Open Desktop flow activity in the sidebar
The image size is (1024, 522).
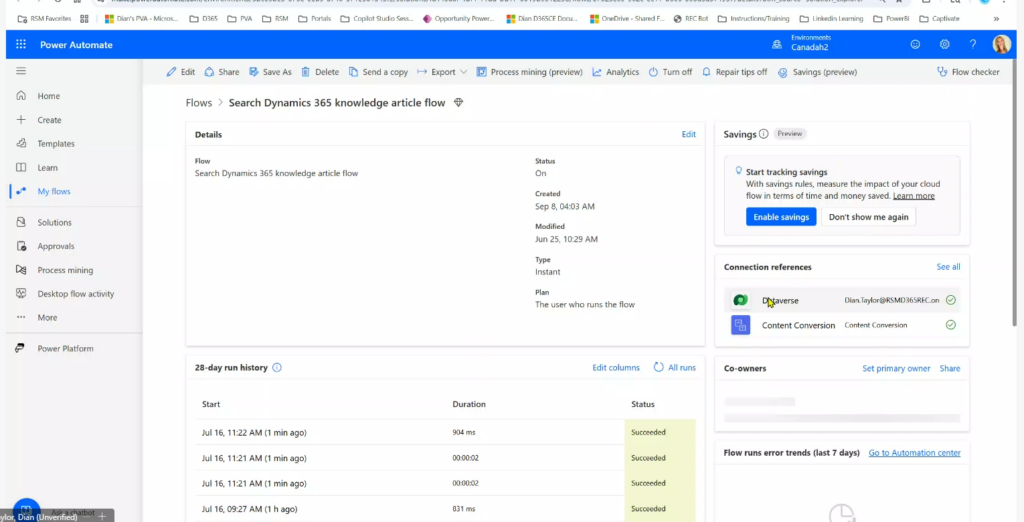coord(75,294)
